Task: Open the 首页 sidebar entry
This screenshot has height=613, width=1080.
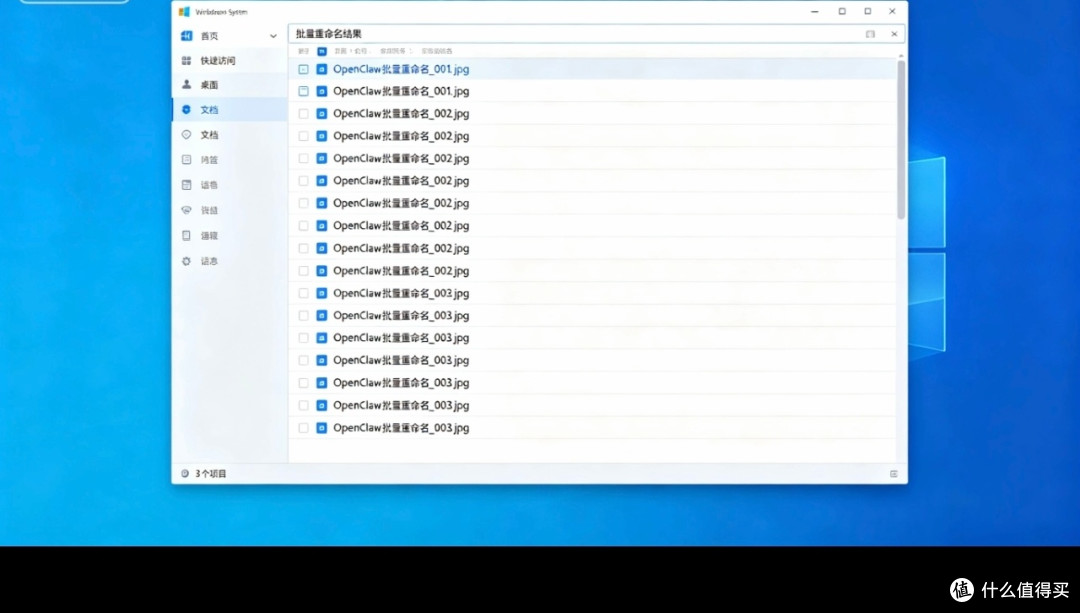Action: 209,36
